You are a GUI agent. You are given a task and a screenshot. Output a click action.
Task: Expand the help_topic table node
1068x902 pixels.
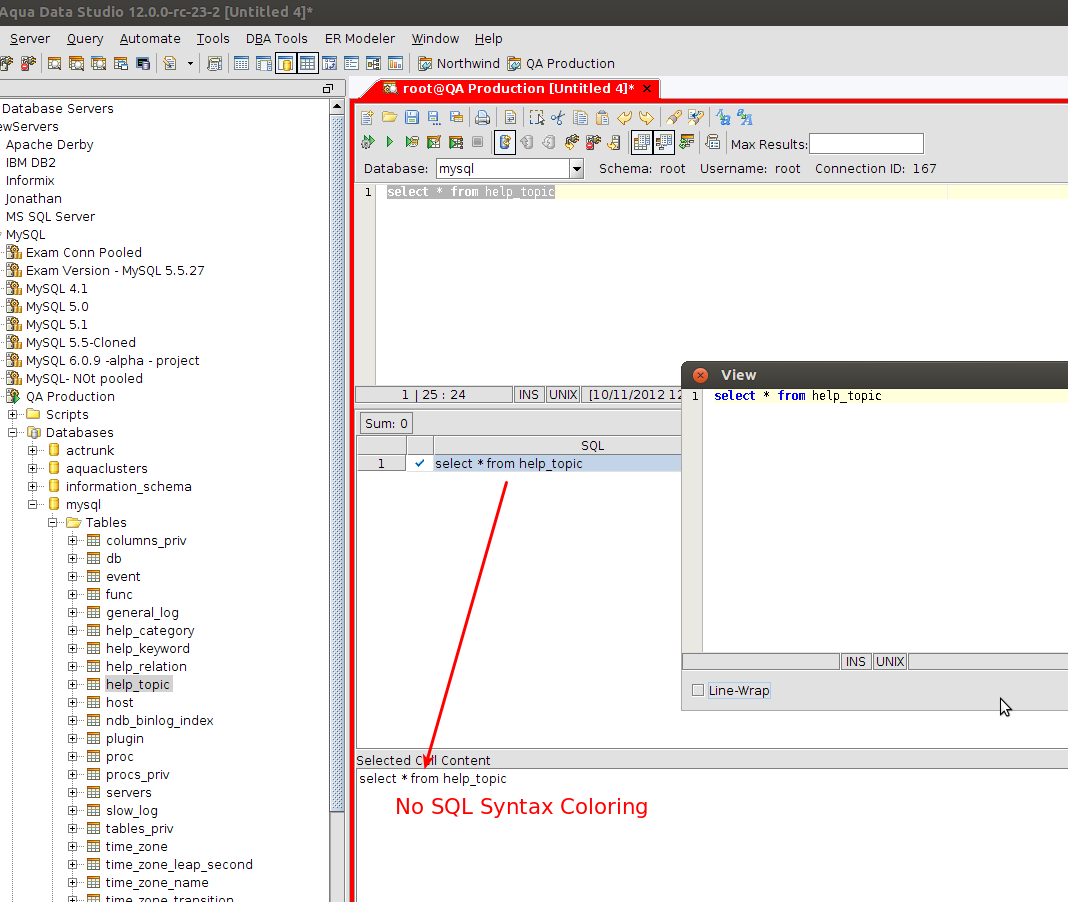(x=72, y=684)
